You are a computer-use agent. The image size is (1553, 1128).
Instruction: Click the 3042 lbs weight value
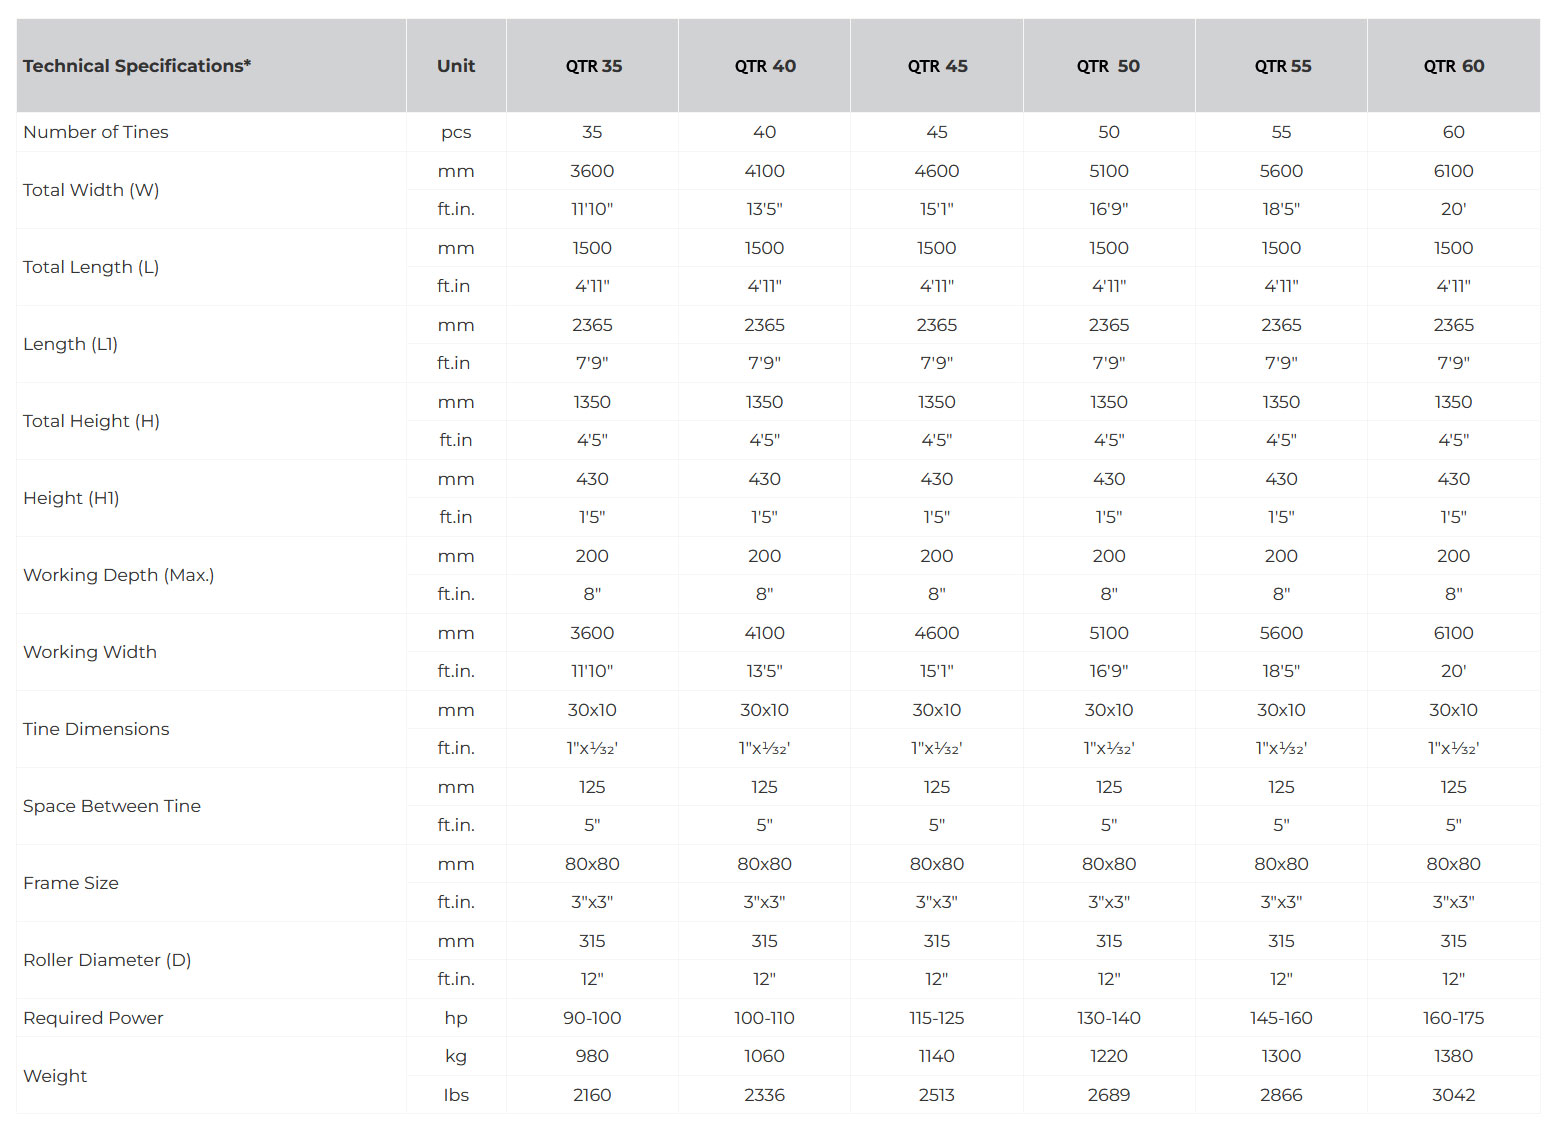click(x=1453, y=1095)
